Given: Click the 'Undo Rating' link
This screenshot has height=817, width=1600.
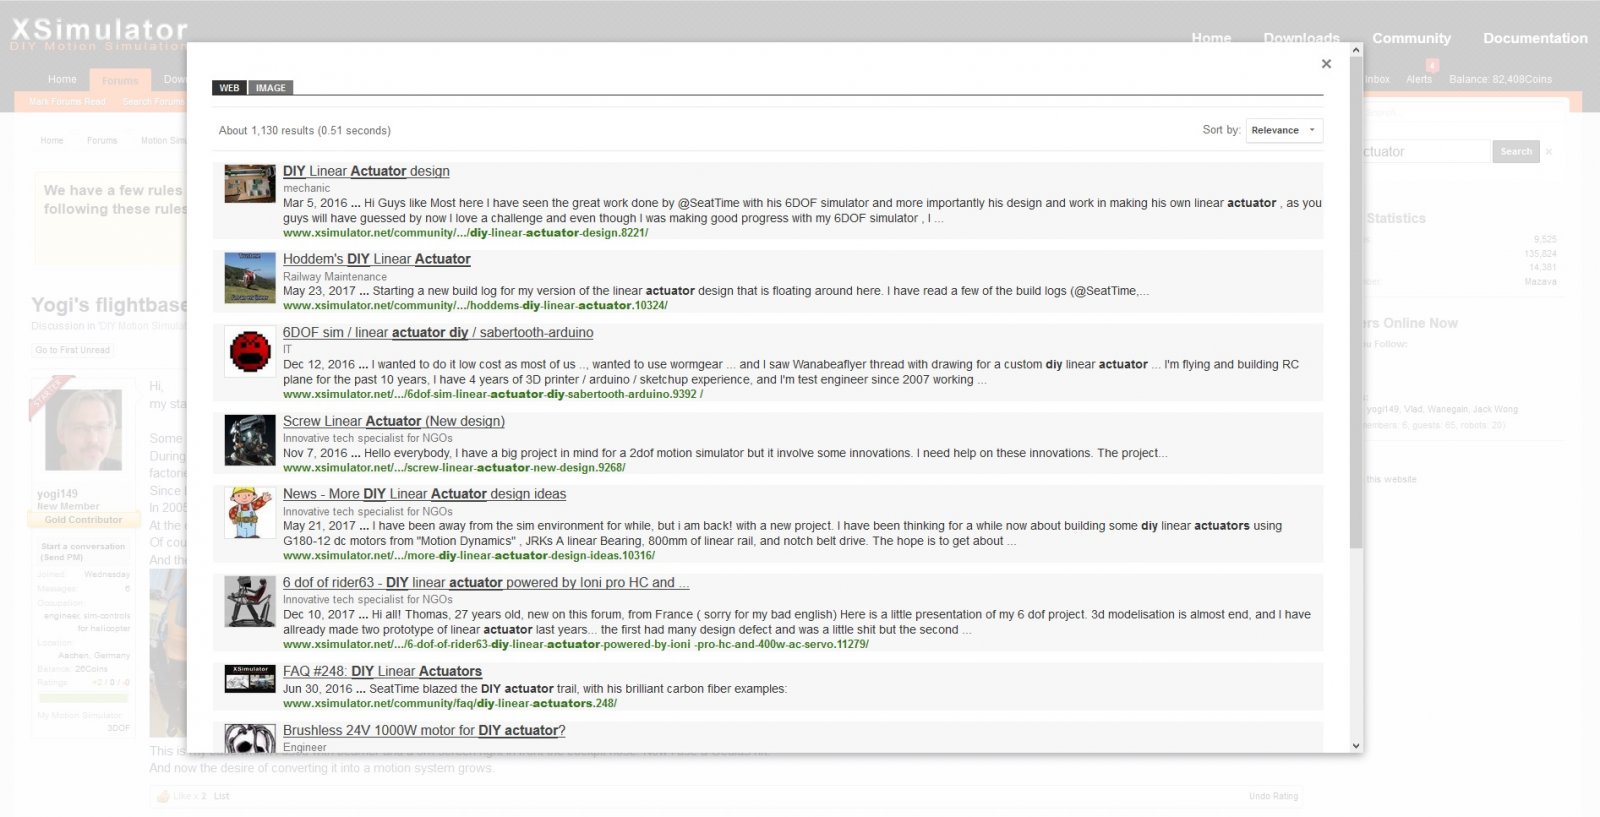Looking at the screenshot, I should (x=1273, y=797).
